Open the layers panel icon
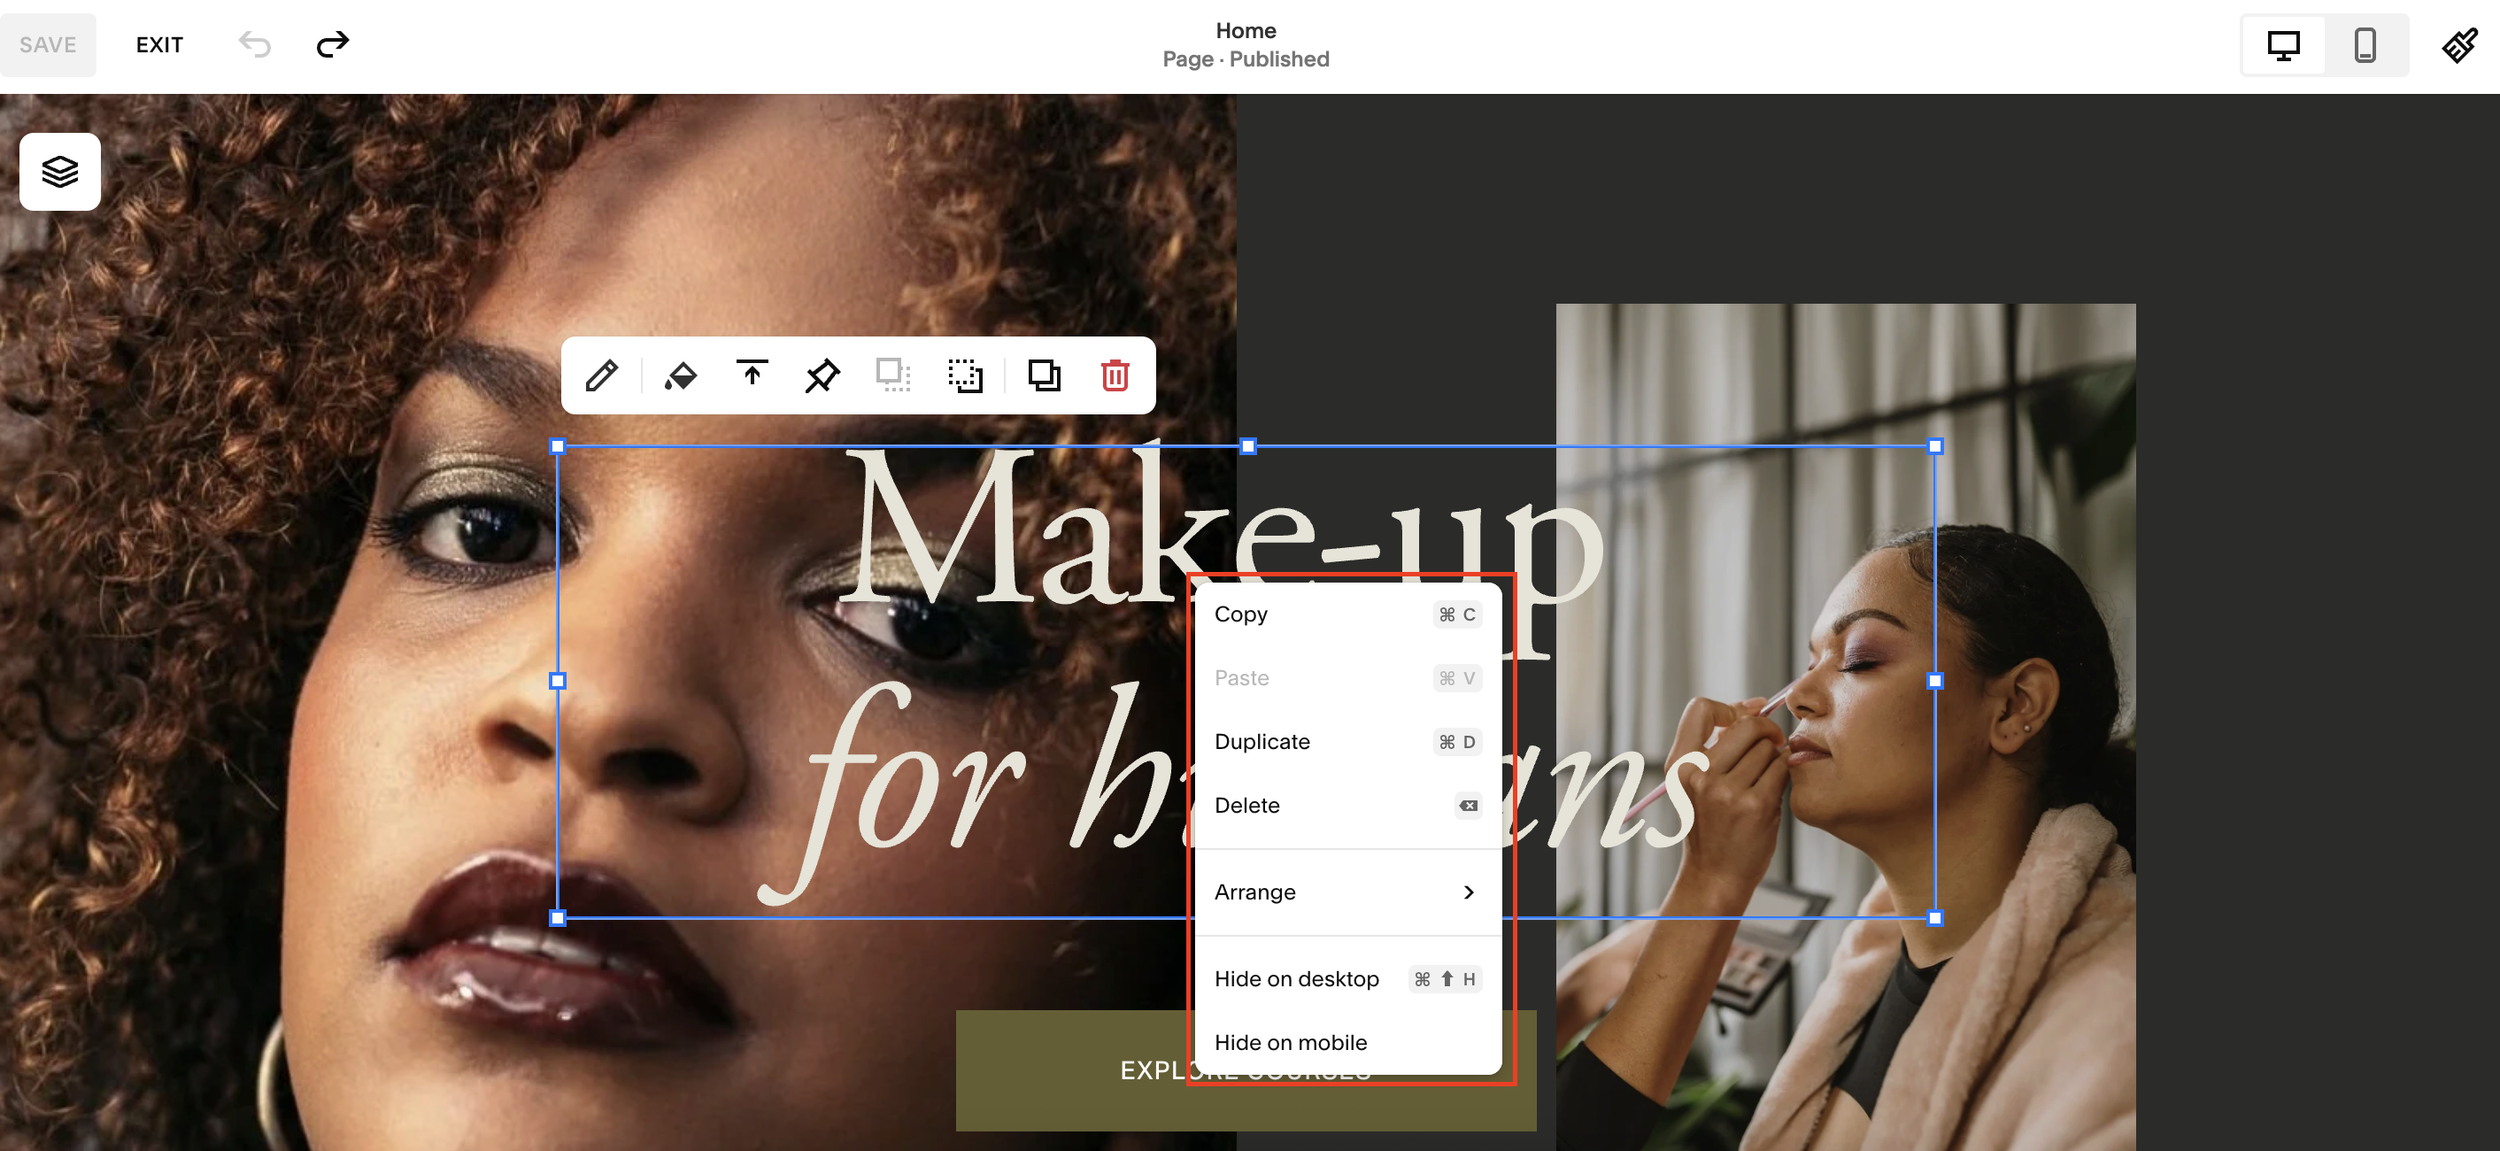 click(x=60, y=172)
